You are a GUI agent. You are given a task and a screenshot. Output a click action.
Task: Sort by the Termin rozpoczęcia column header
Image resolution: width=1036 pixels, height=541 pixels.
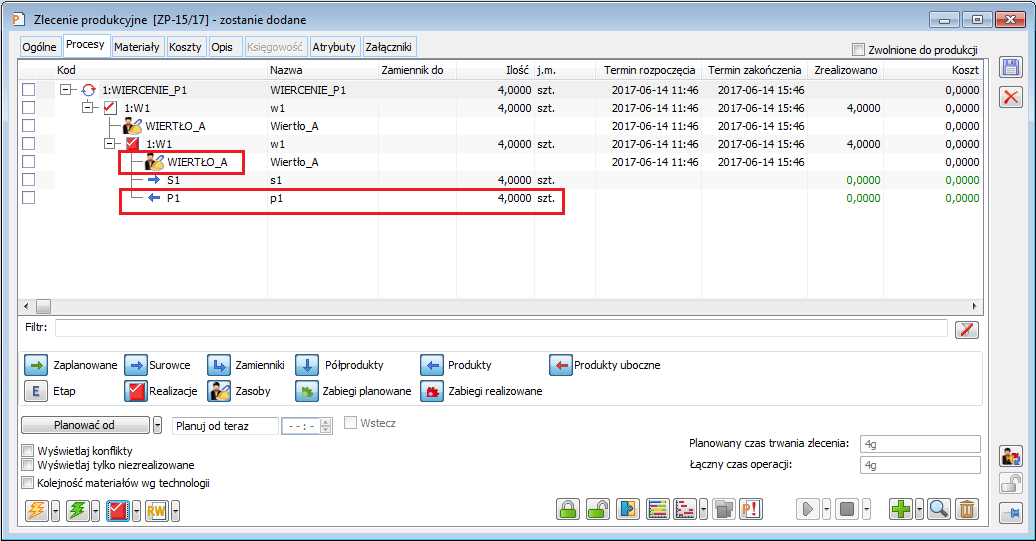click(x=649, y=69)
